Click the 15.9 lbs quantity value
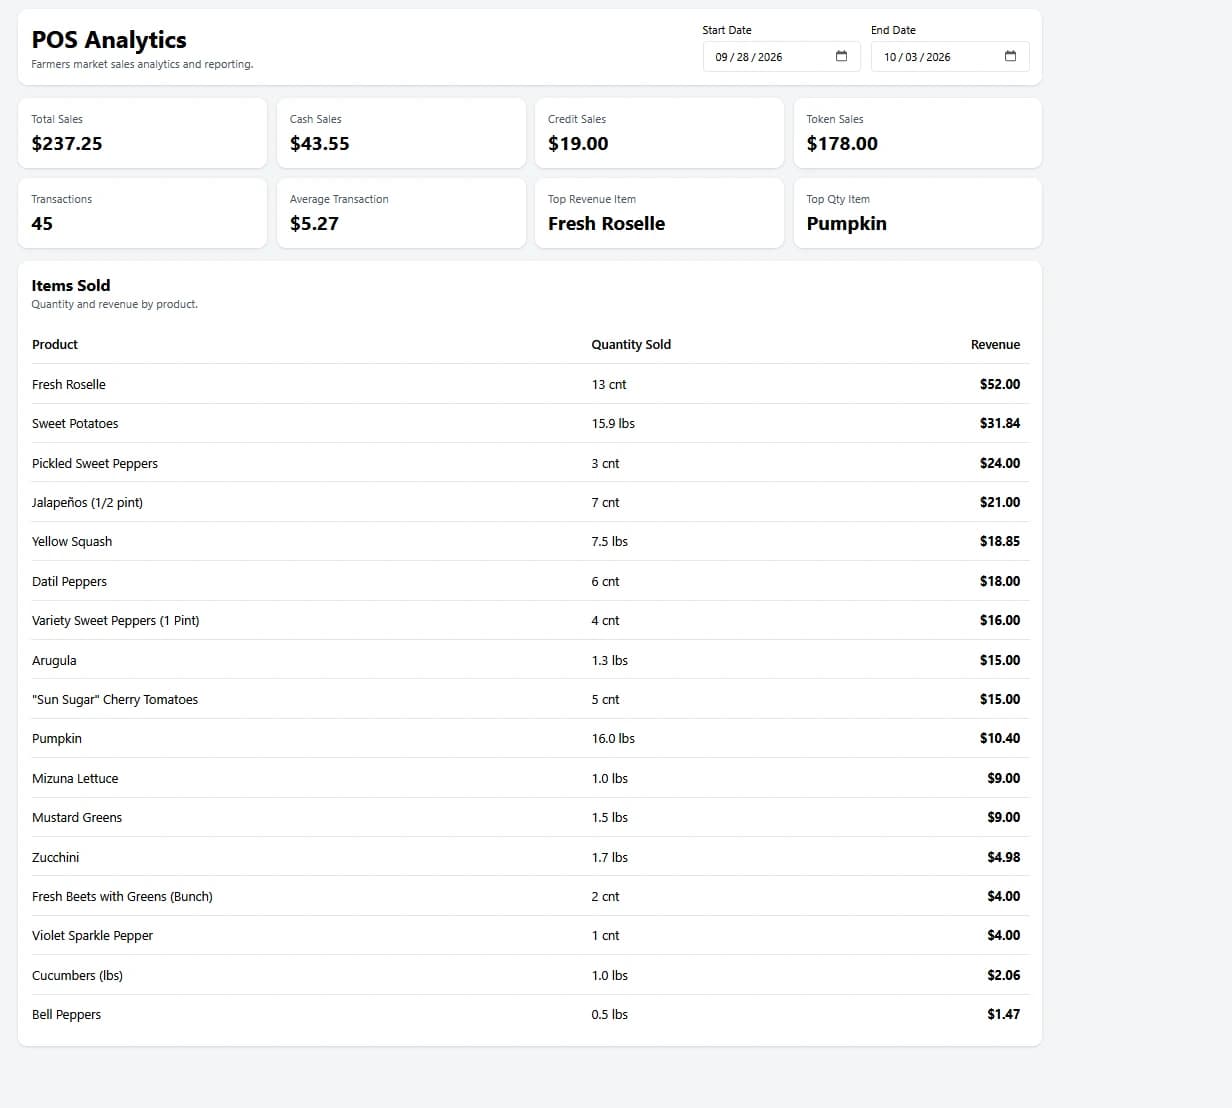This screenshot has width=1232, height=1108. click(613, 423)
